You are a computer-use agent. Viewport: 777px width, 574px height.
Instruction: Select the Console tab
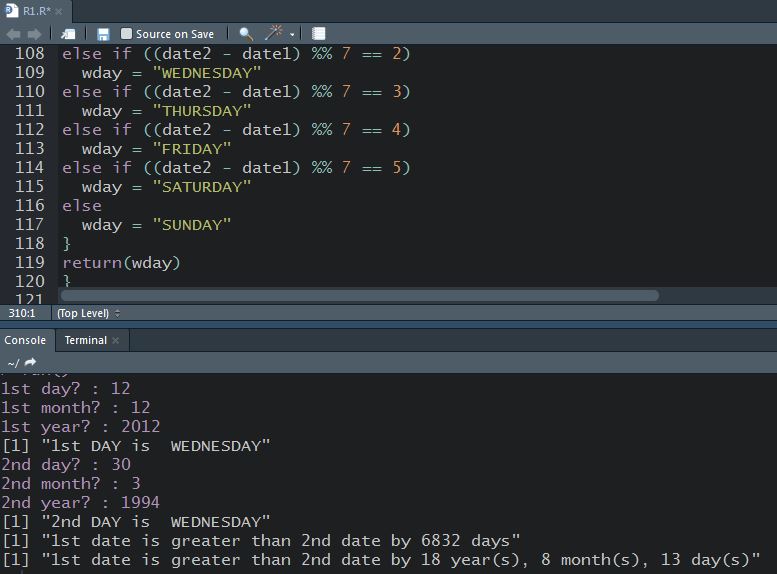[x=25, y=340]
